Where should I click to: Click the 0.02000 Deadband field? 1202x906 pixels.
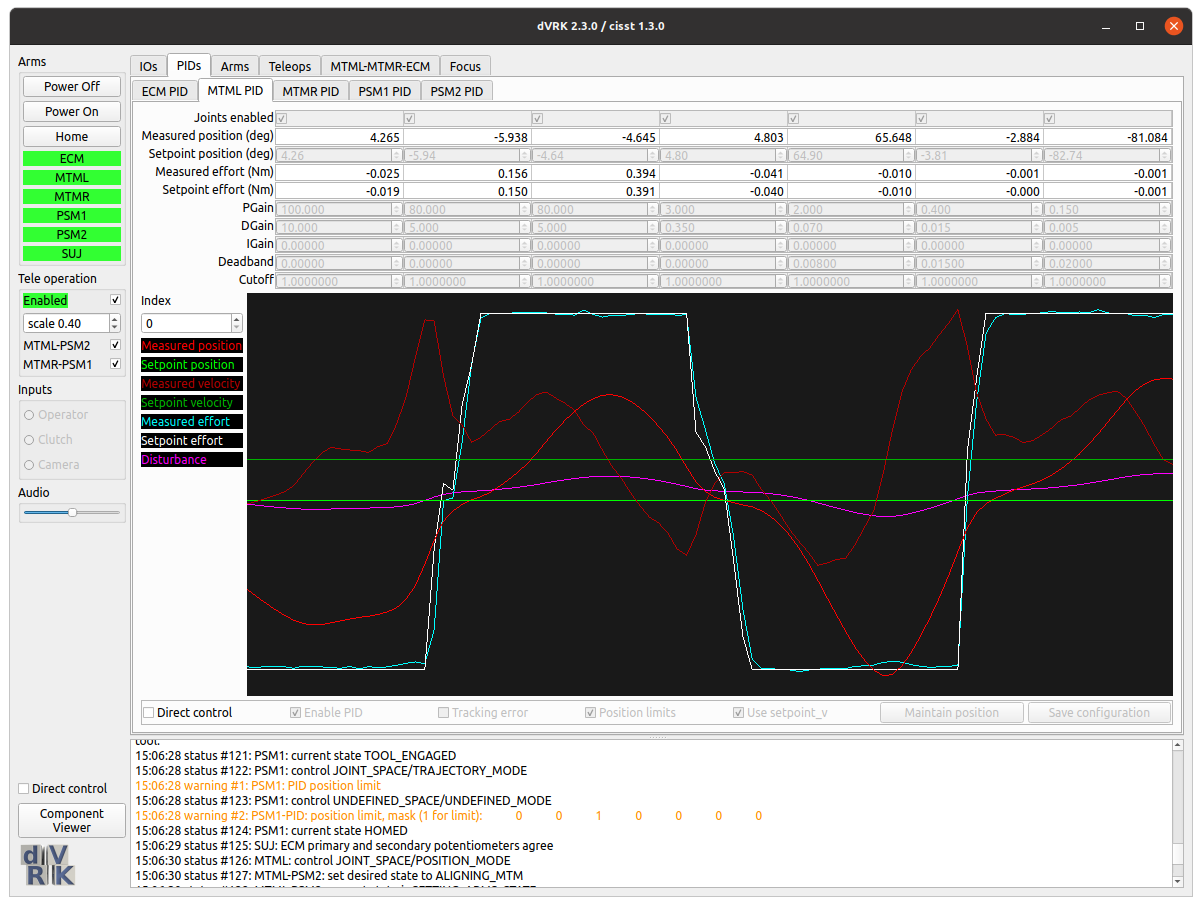tap(1107, 263)
